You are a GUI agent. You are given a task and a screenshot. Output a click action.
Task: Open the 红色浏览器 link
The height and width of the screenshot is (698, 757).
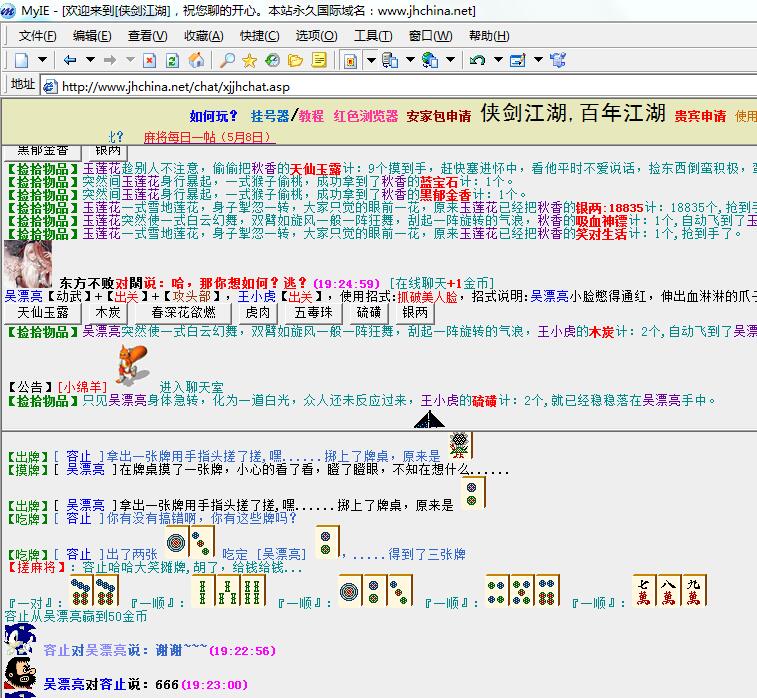[x=365, y=116]
